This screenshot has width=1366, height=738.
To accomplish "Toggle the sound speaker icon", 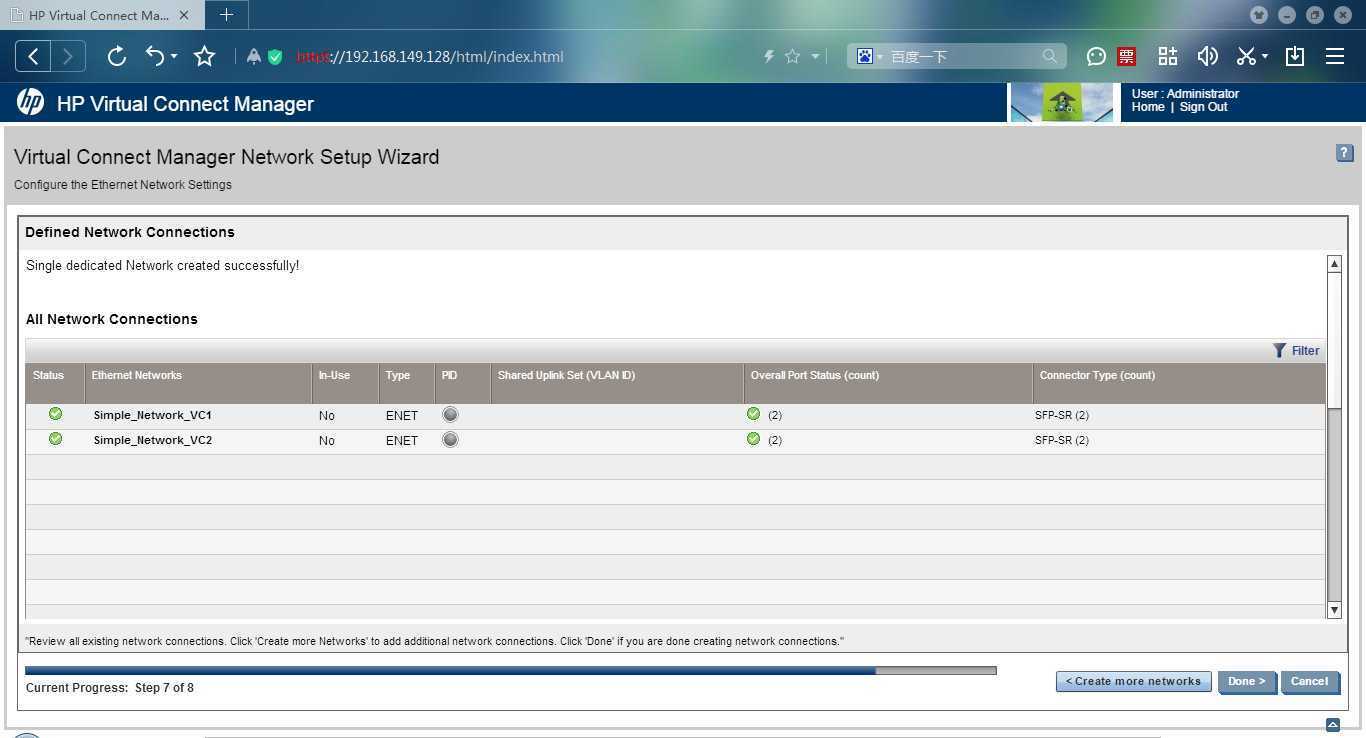I will point(1207,56).
